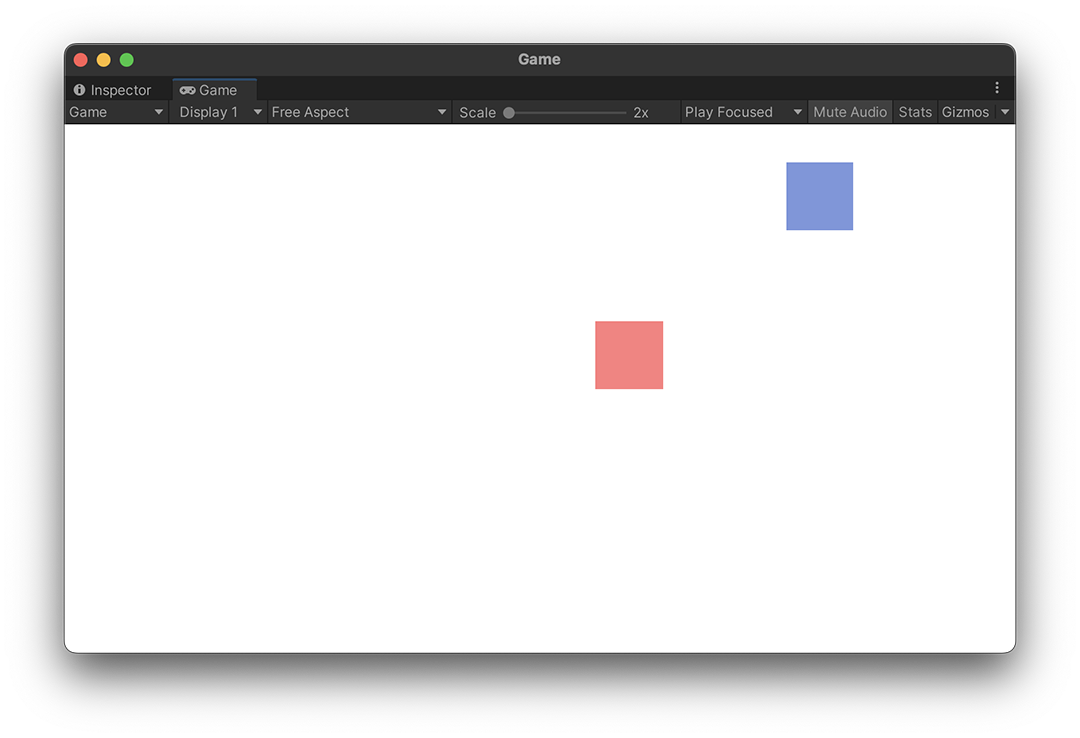
Task: Close the Game window with the red button
Action: pyautogui.click(x=81, y=60)
